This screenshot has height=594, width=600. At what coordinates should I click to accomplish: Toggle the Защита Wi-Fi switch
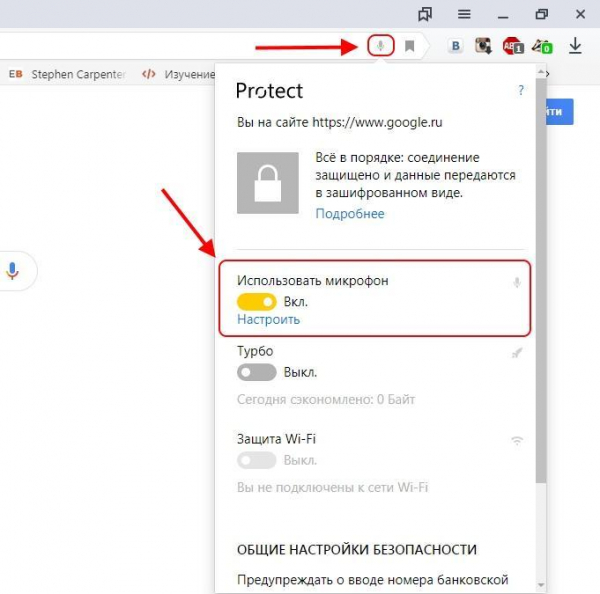(257, 460)
